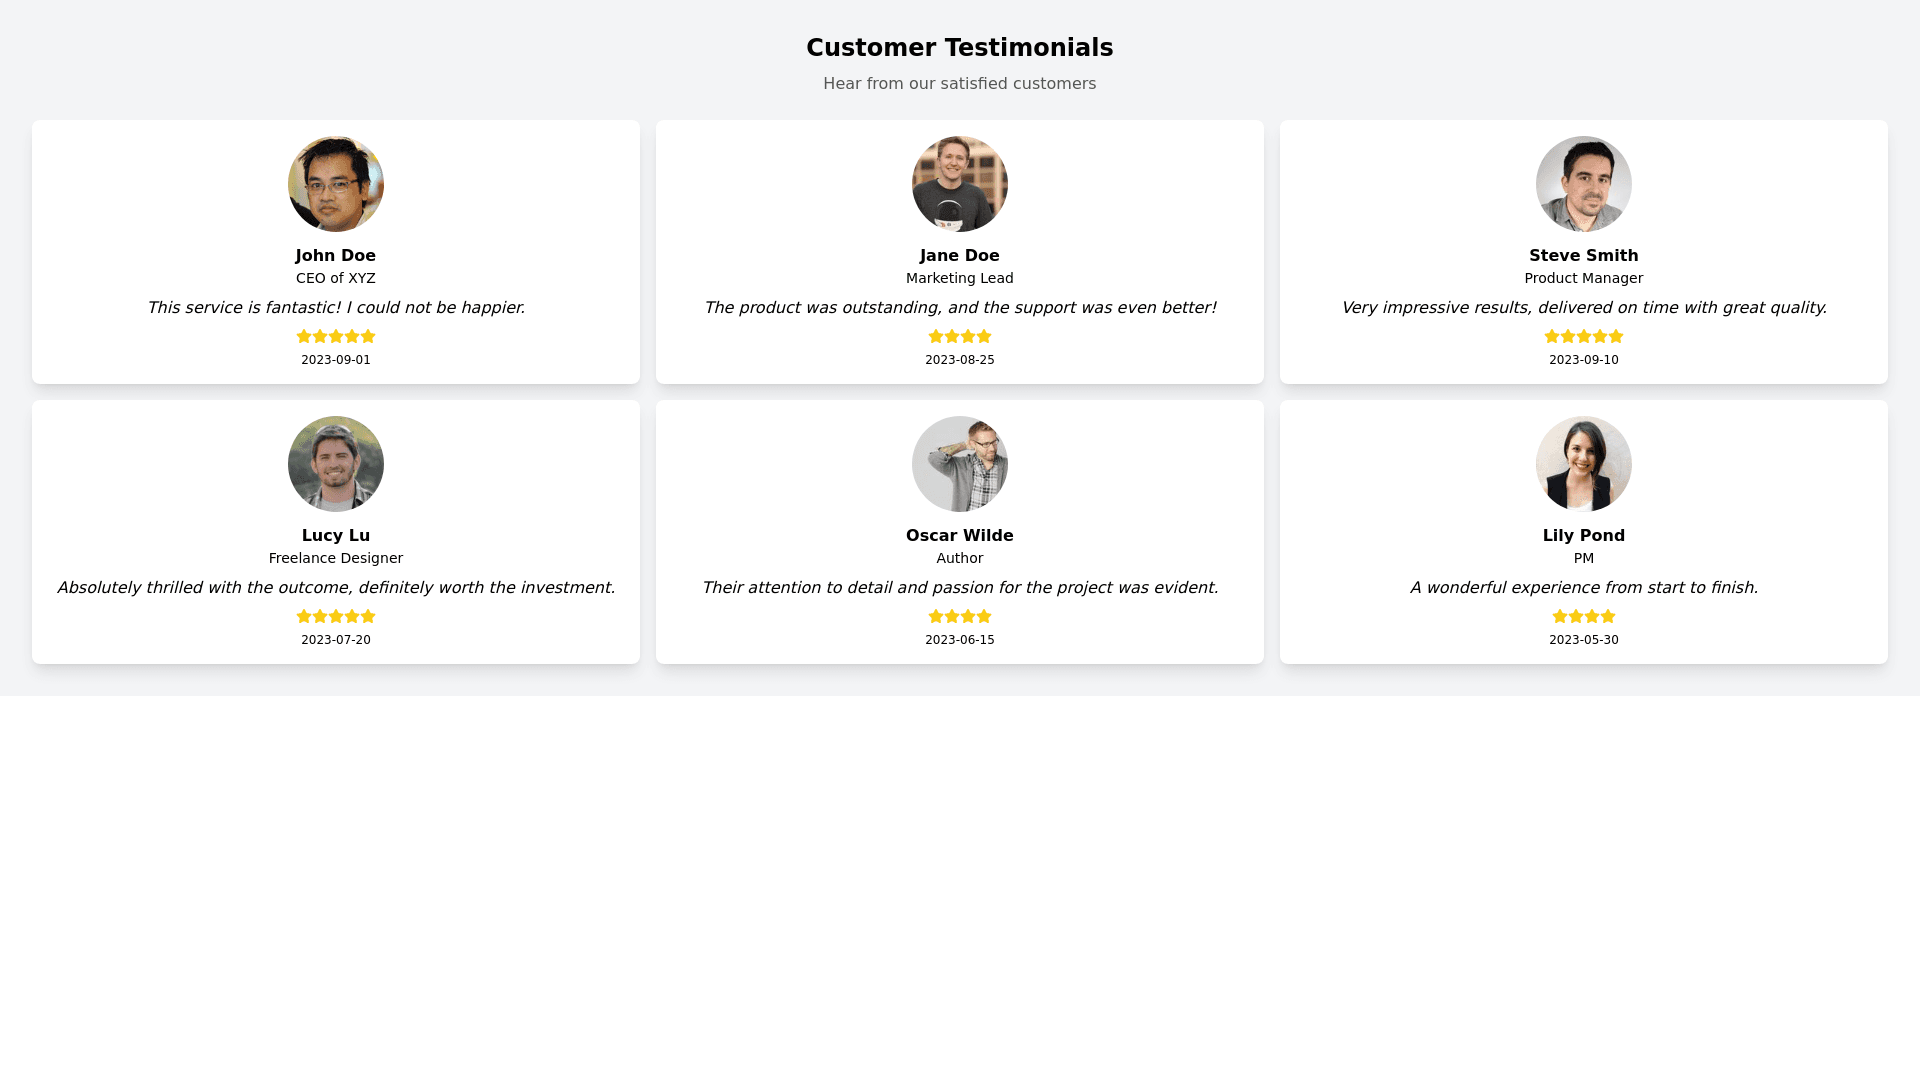
Task: Select the stars on Steve Smith's testimonial
Action: tap(1584, 337)
